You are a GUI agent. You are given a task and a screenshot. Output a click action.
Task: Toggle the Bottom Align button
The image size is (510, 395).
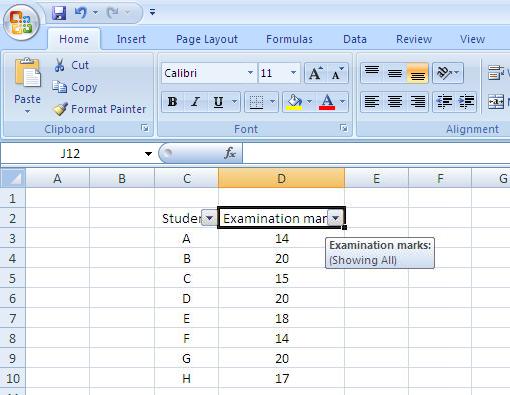(417, 73)
